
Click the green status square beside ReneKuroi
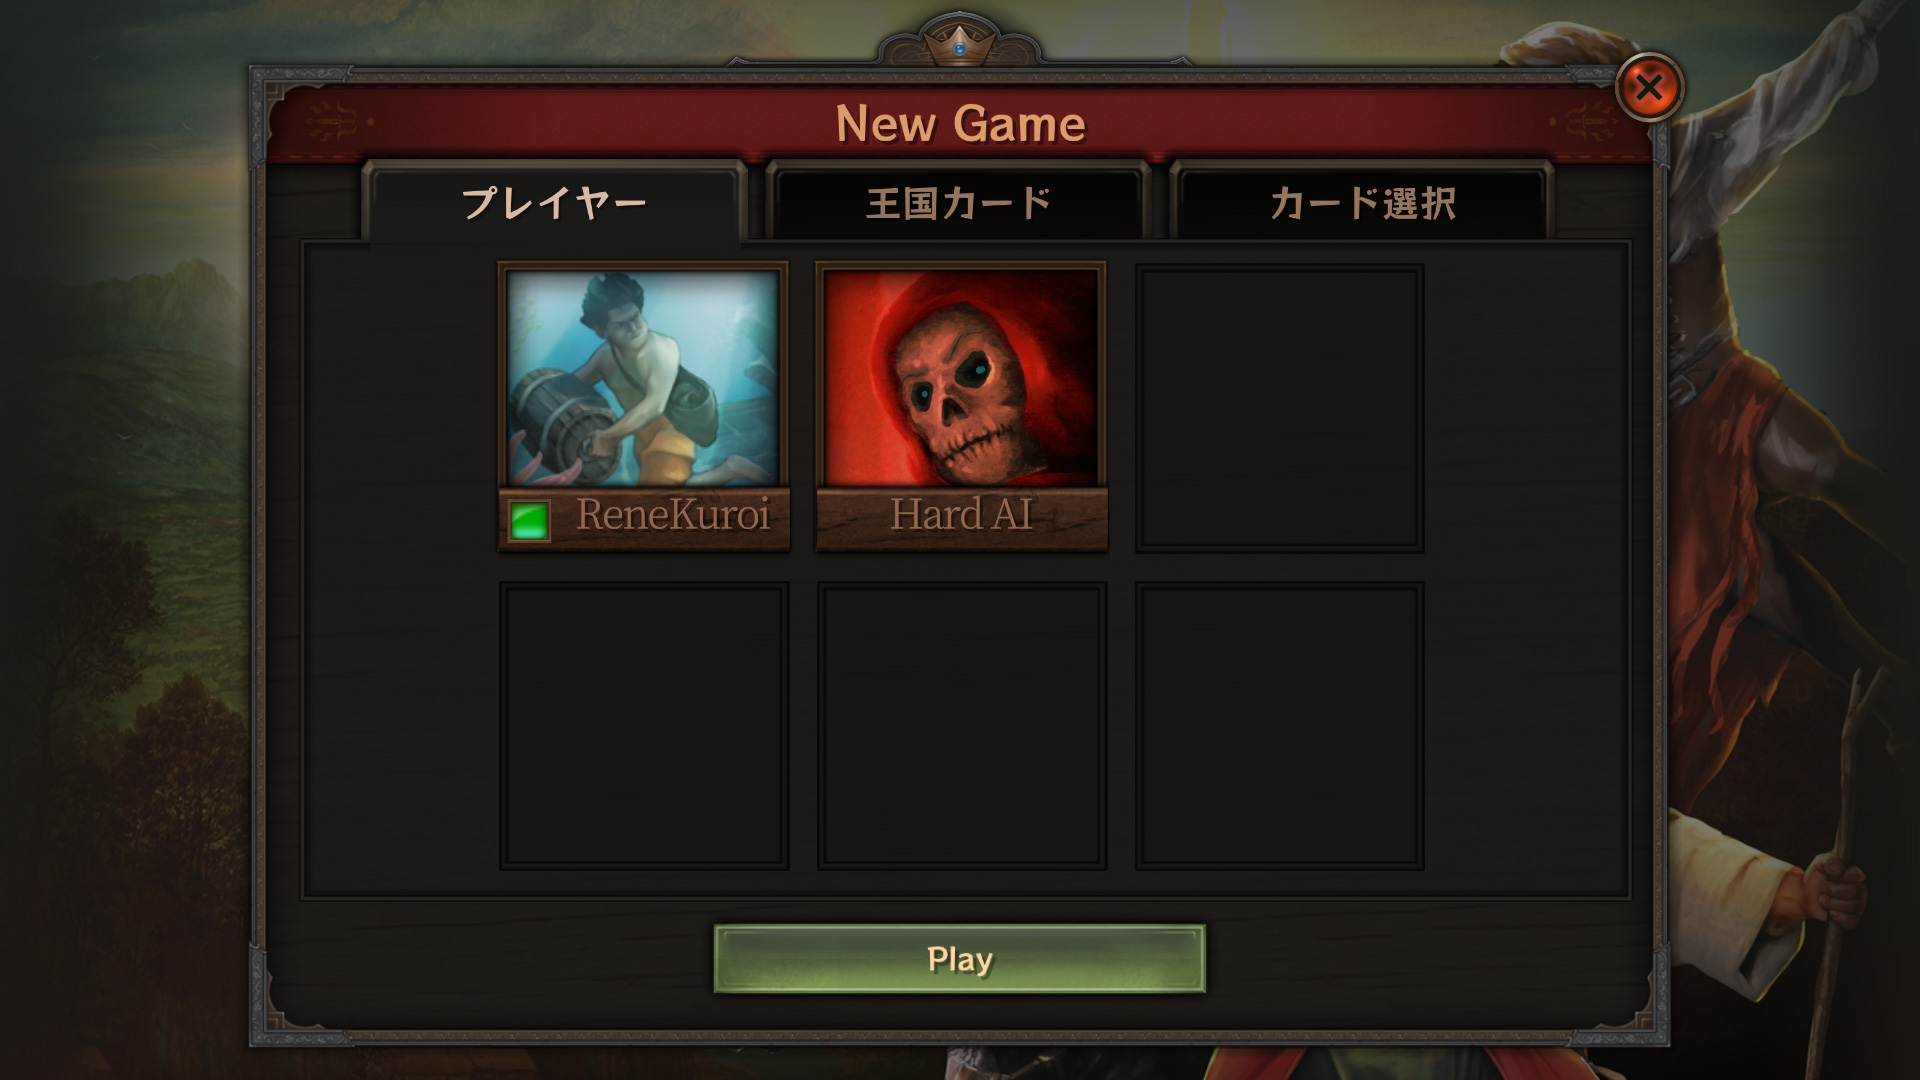coord(529,520)
